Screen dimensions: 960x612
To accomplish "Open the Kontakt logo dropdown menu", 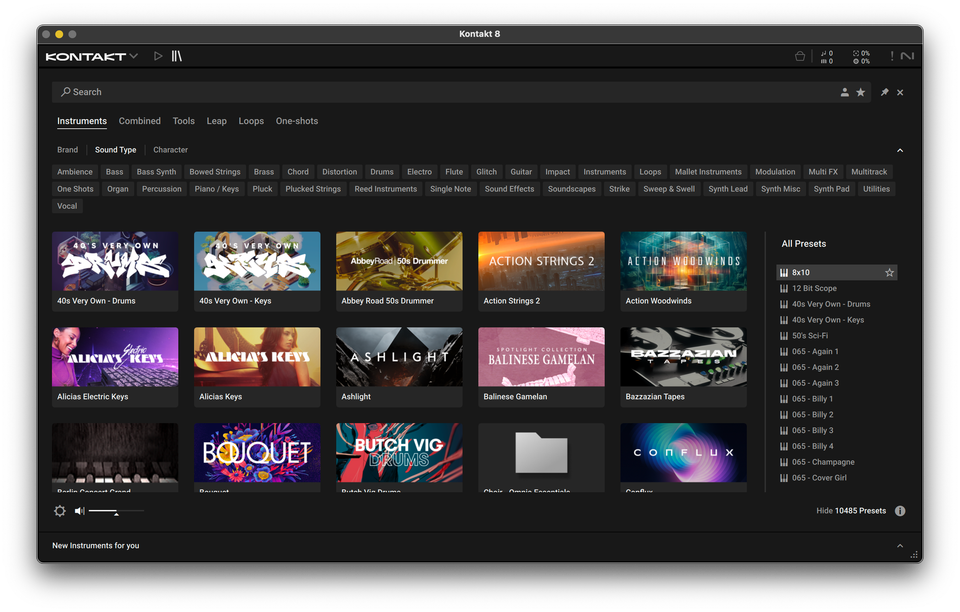I will click(91, 56).
